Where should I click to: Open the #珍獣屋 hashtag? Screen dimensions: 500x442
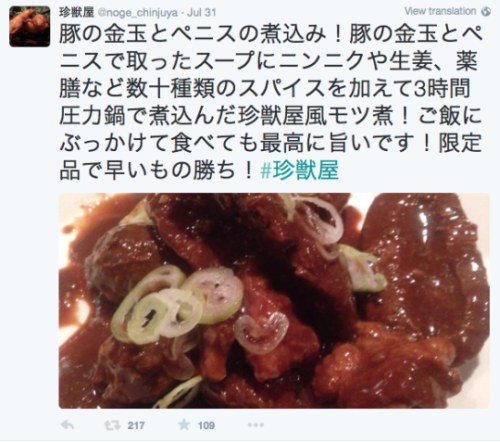point(299,170)
